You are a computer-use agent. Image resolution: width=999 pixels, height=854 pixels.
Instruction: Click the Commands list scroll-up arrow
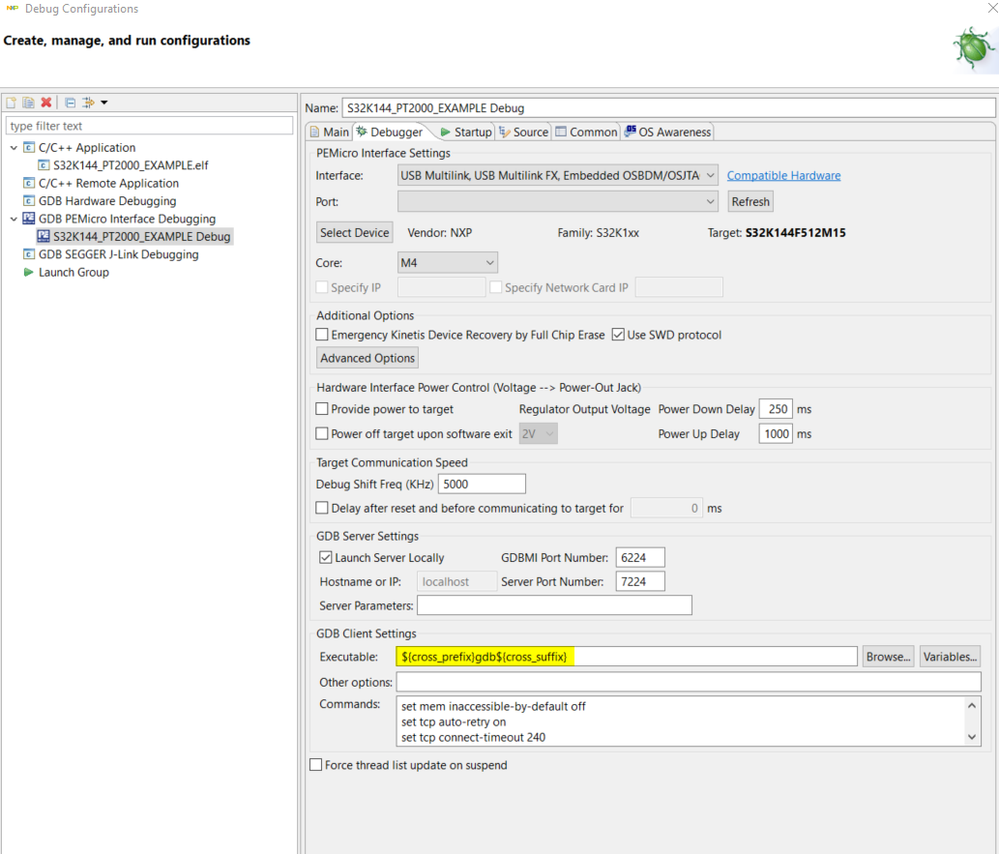[x=972, y=706]
